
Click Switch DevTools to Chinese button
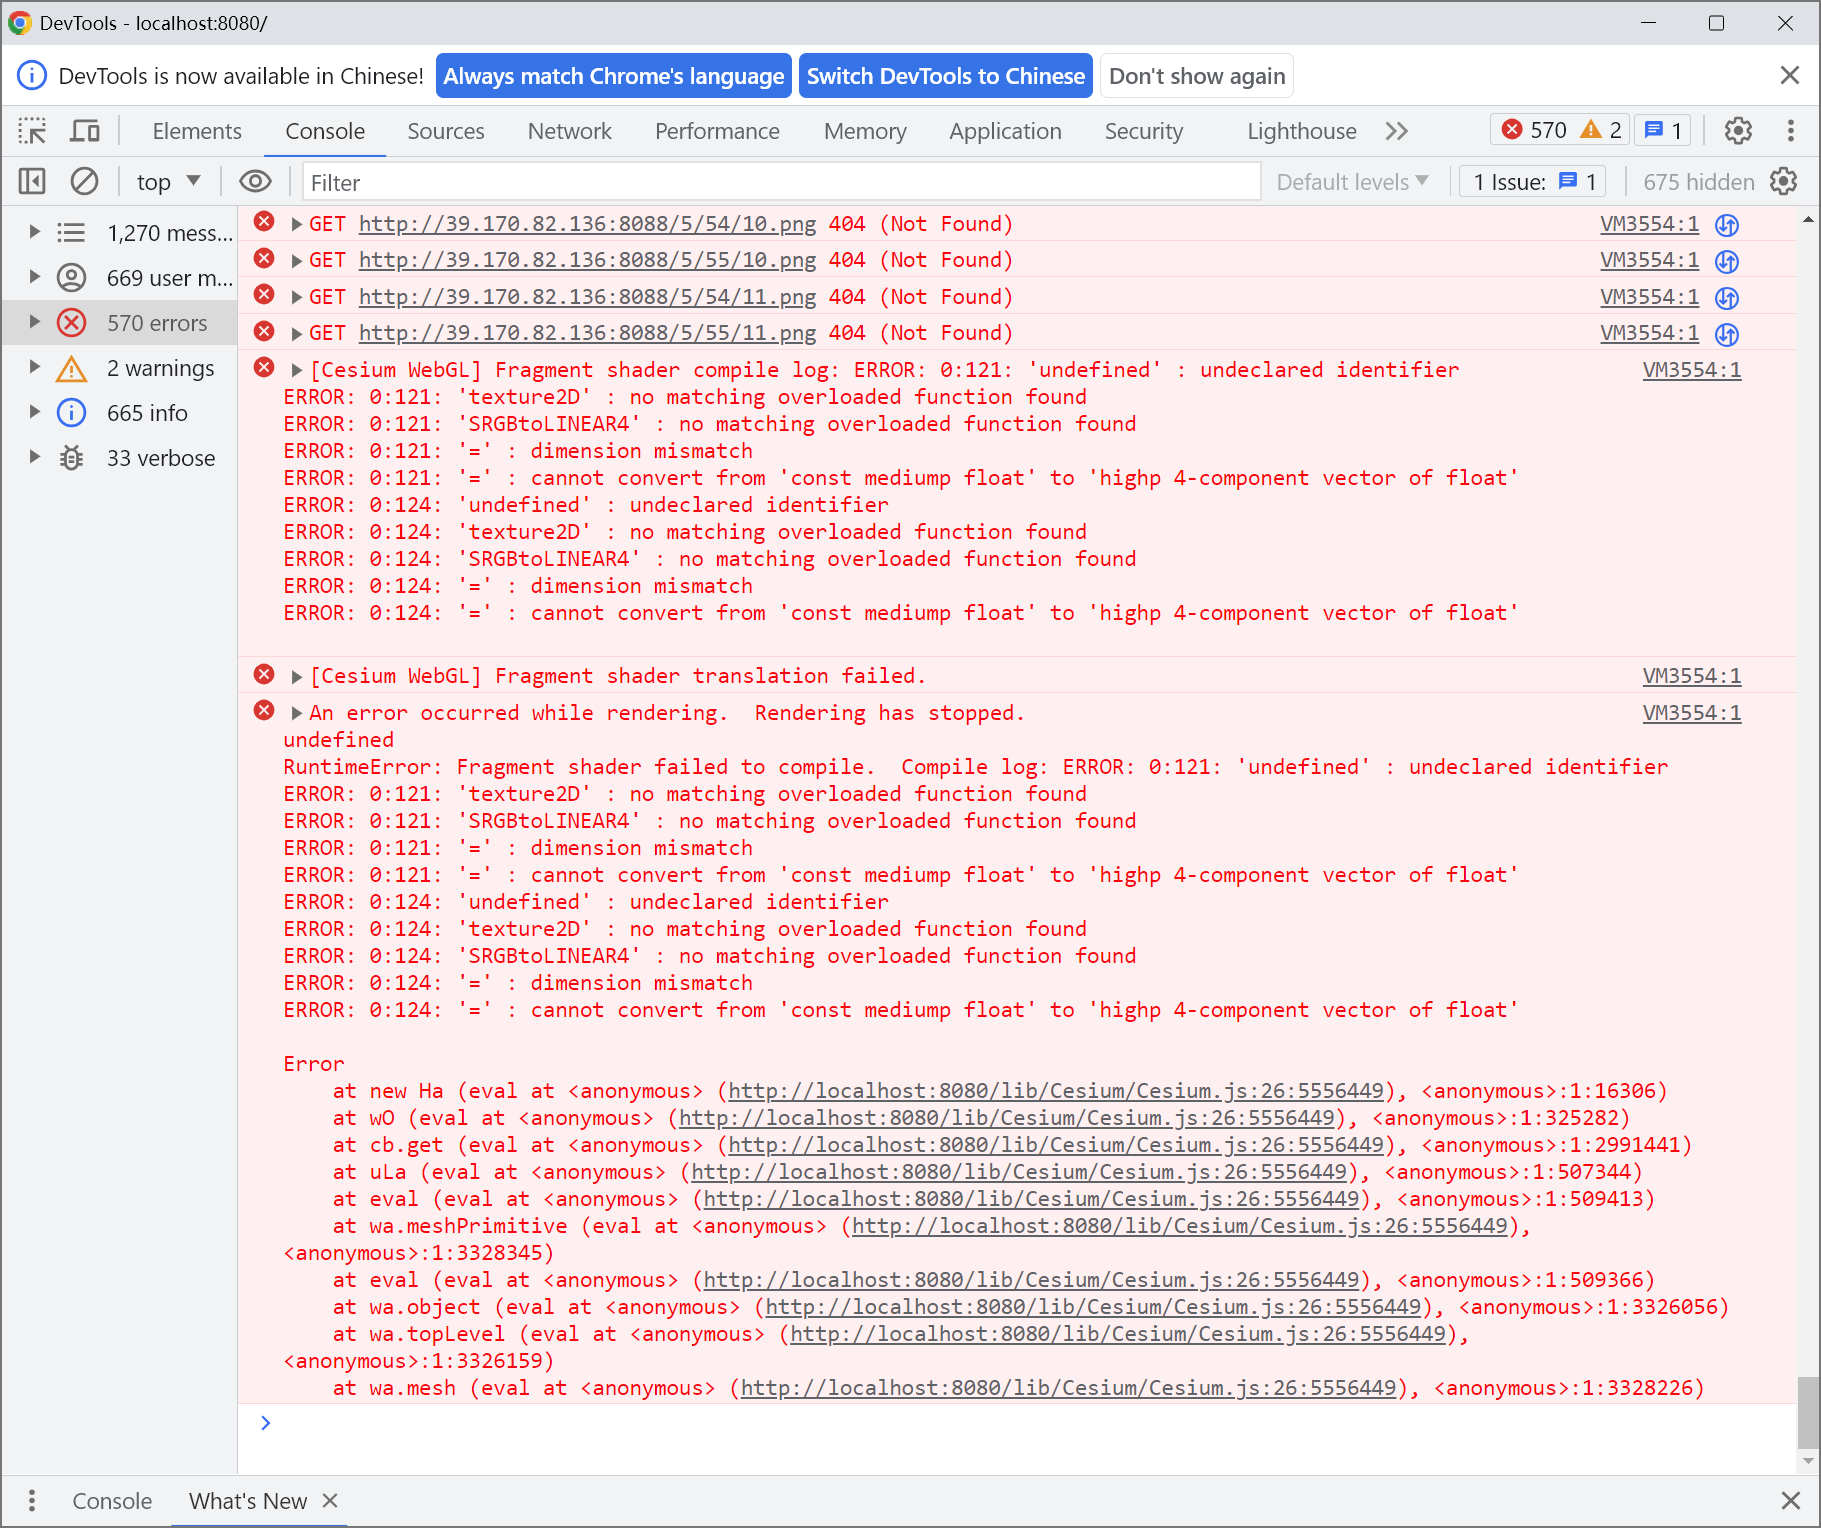tap(946, 76)
